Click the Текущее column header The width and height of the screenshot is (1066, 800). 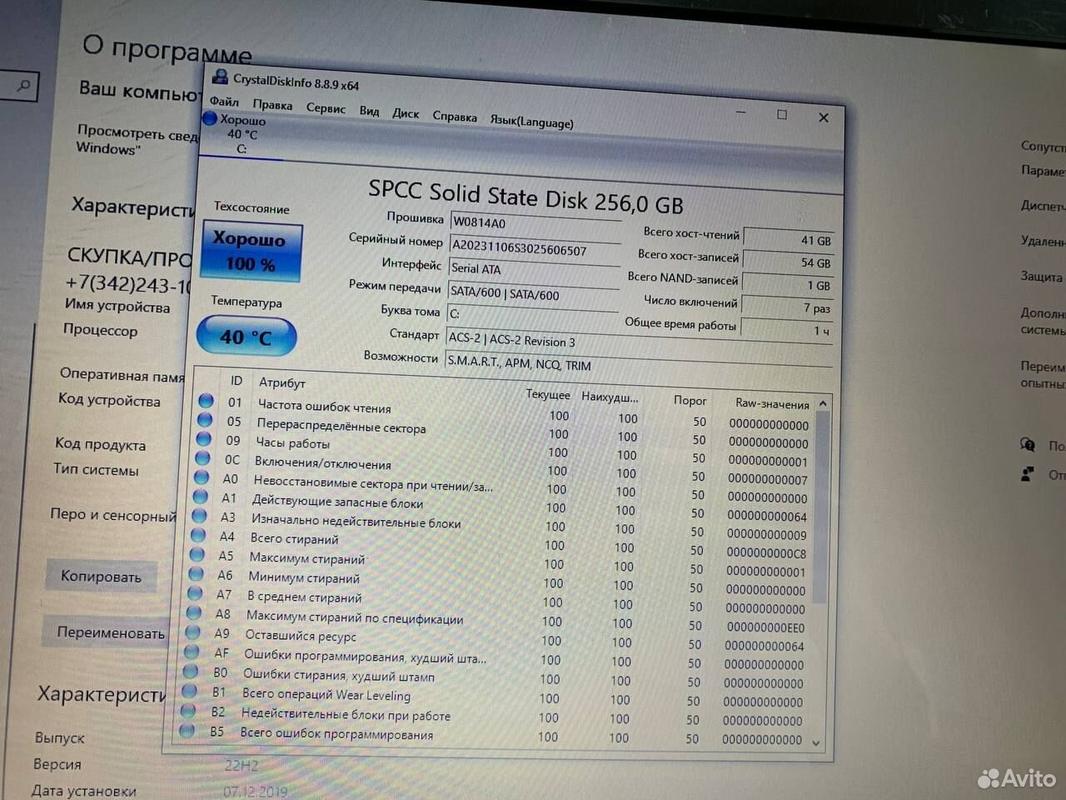click(547, 394)
